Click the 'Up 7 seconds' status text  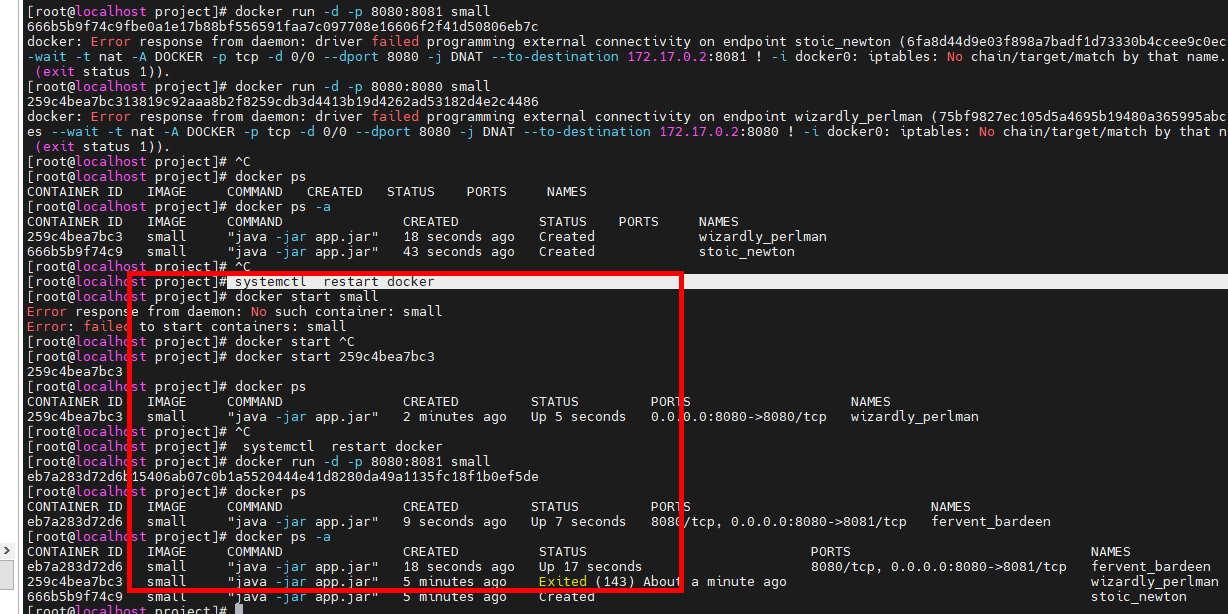click(578, 521)
